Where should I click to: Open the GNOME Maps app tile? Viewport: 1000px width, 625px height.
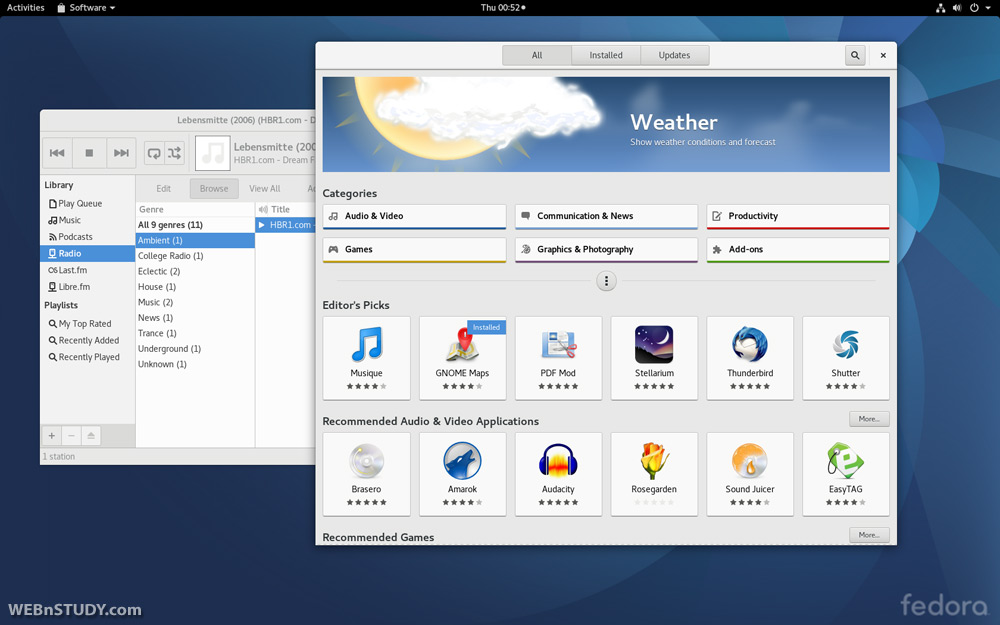tap(462, 358)
